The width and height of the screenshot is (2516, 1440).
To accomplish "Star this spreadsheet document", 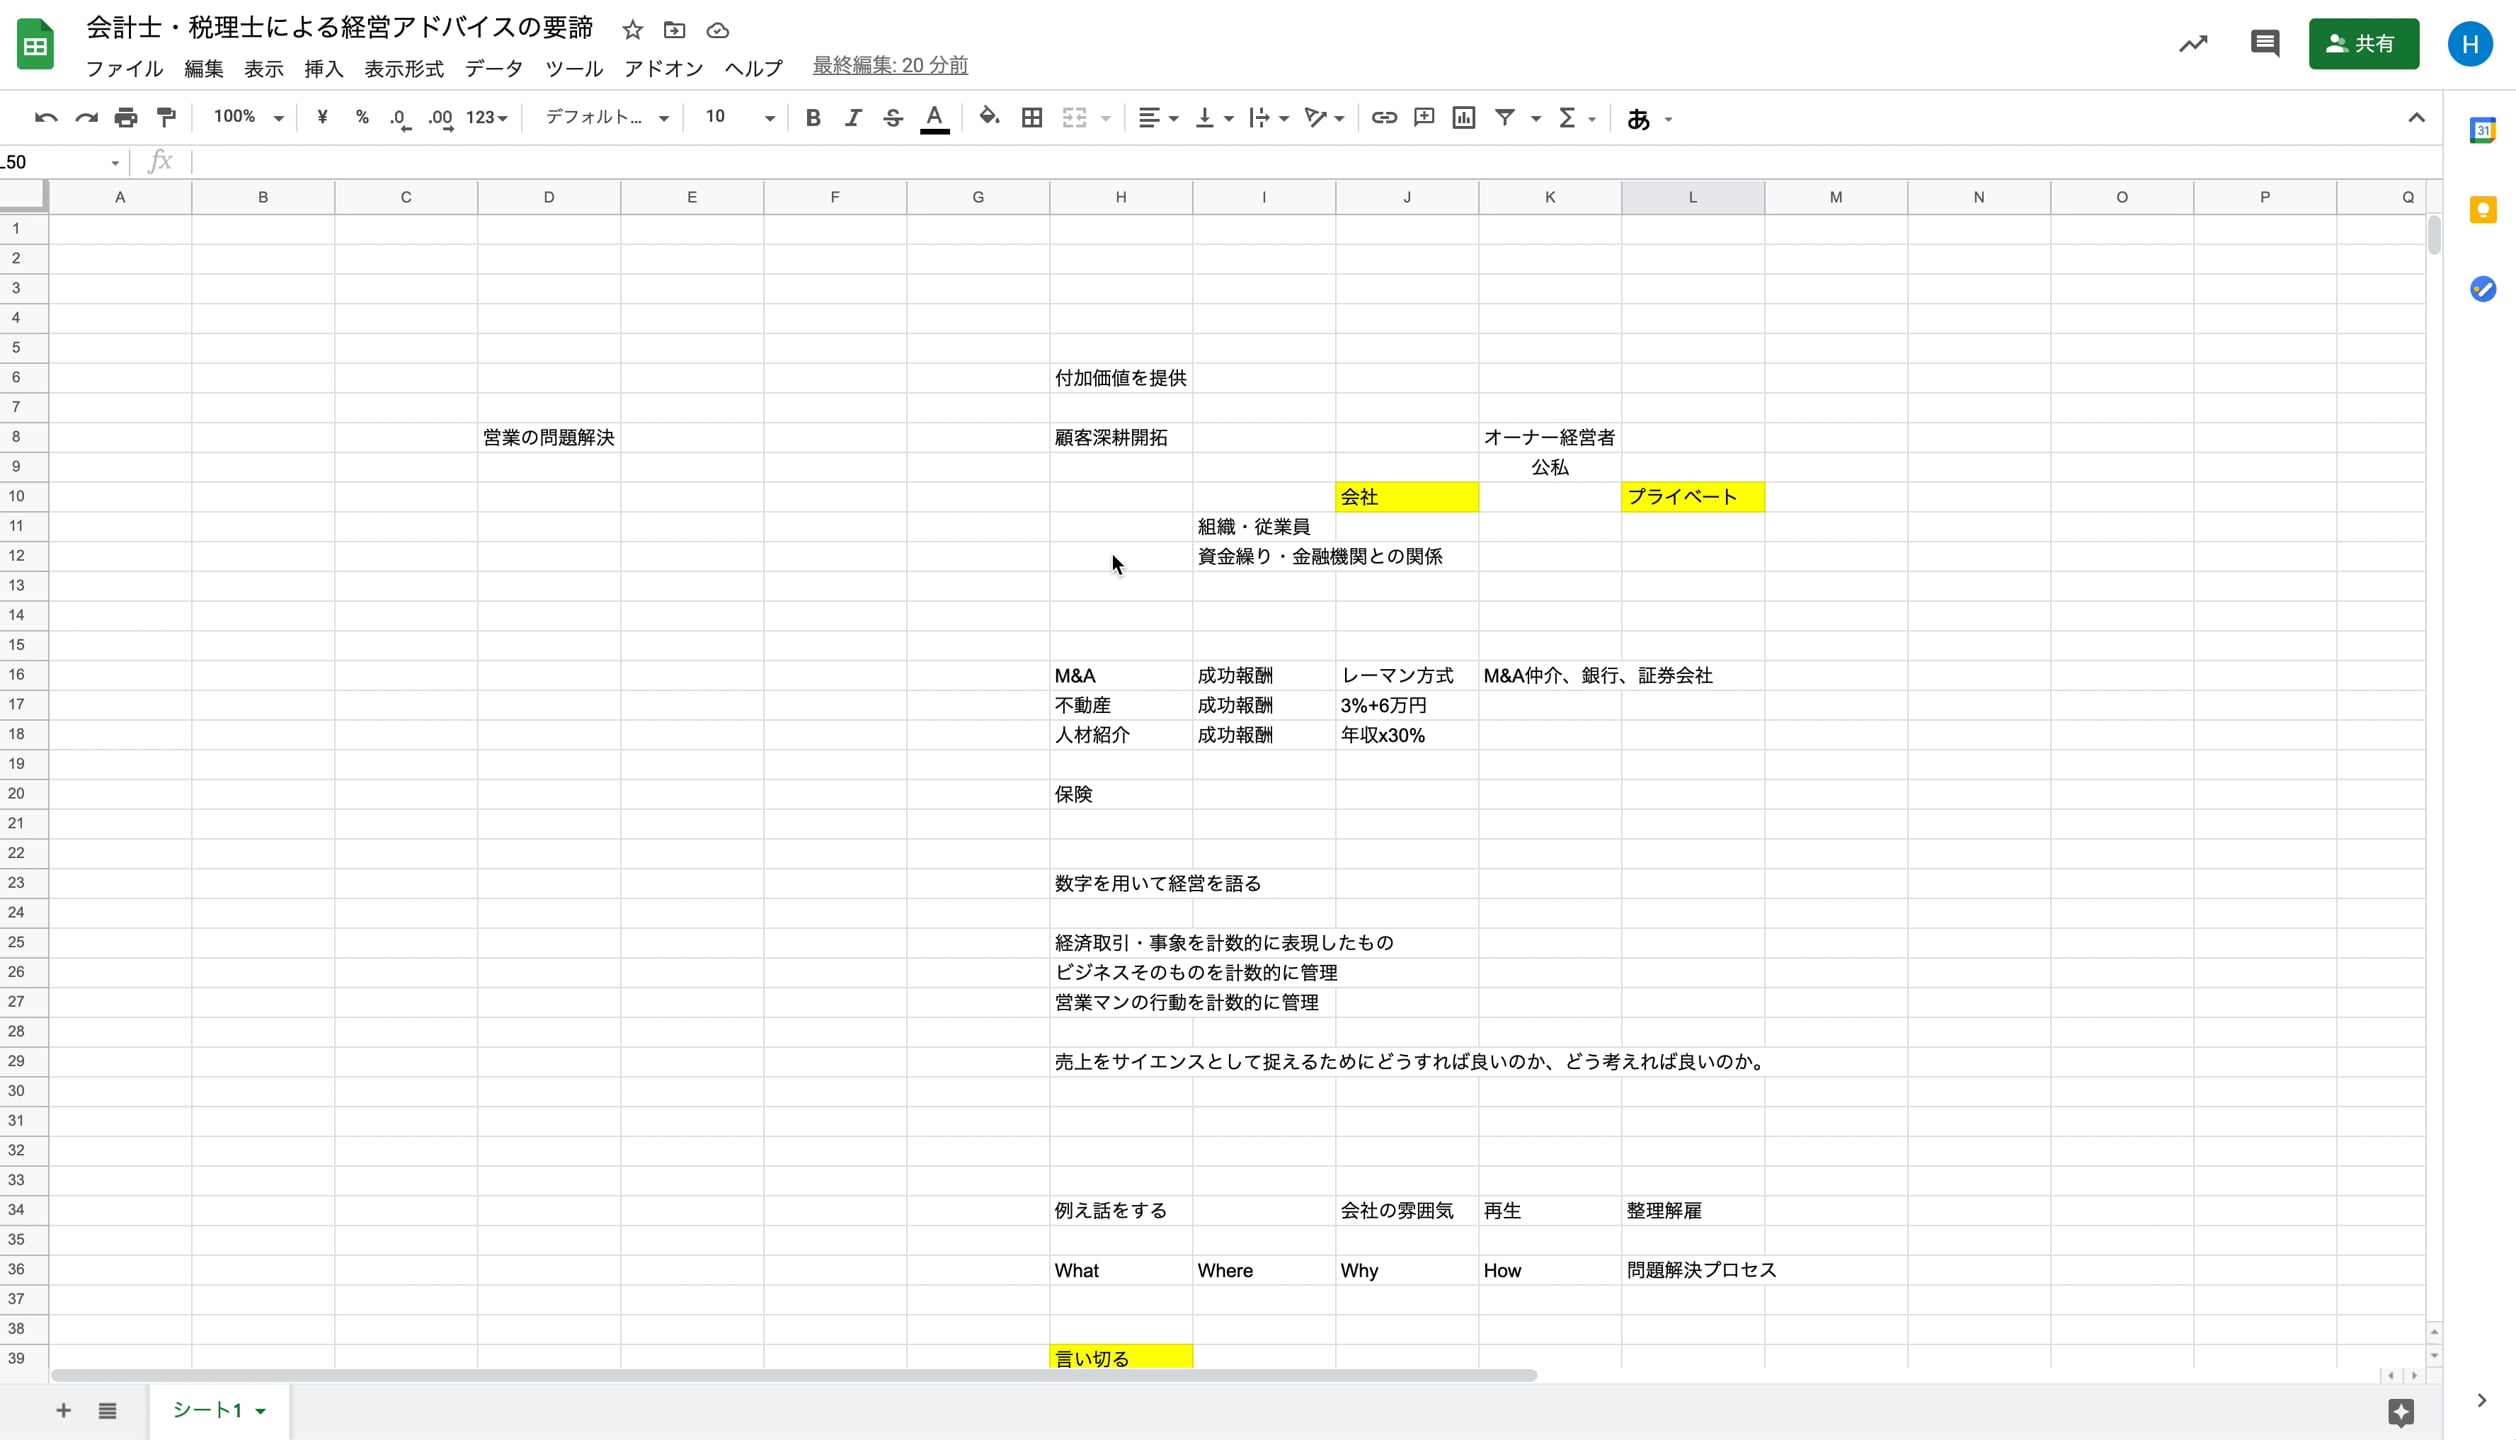I will [632, 30].
